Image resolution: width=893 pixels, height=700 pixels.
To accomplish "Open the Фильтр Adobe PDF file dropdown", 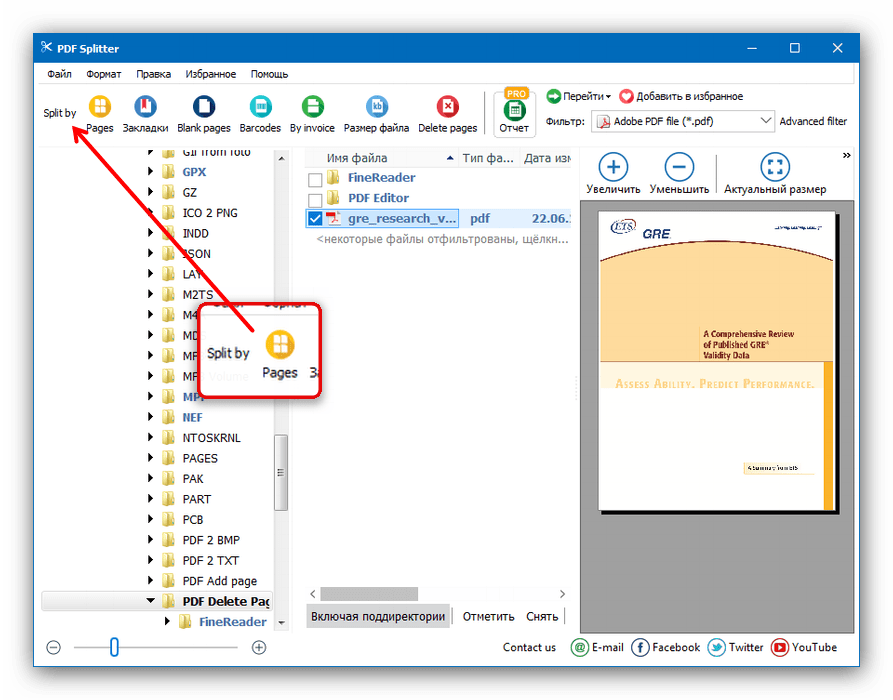I will [x=682, y=121].
